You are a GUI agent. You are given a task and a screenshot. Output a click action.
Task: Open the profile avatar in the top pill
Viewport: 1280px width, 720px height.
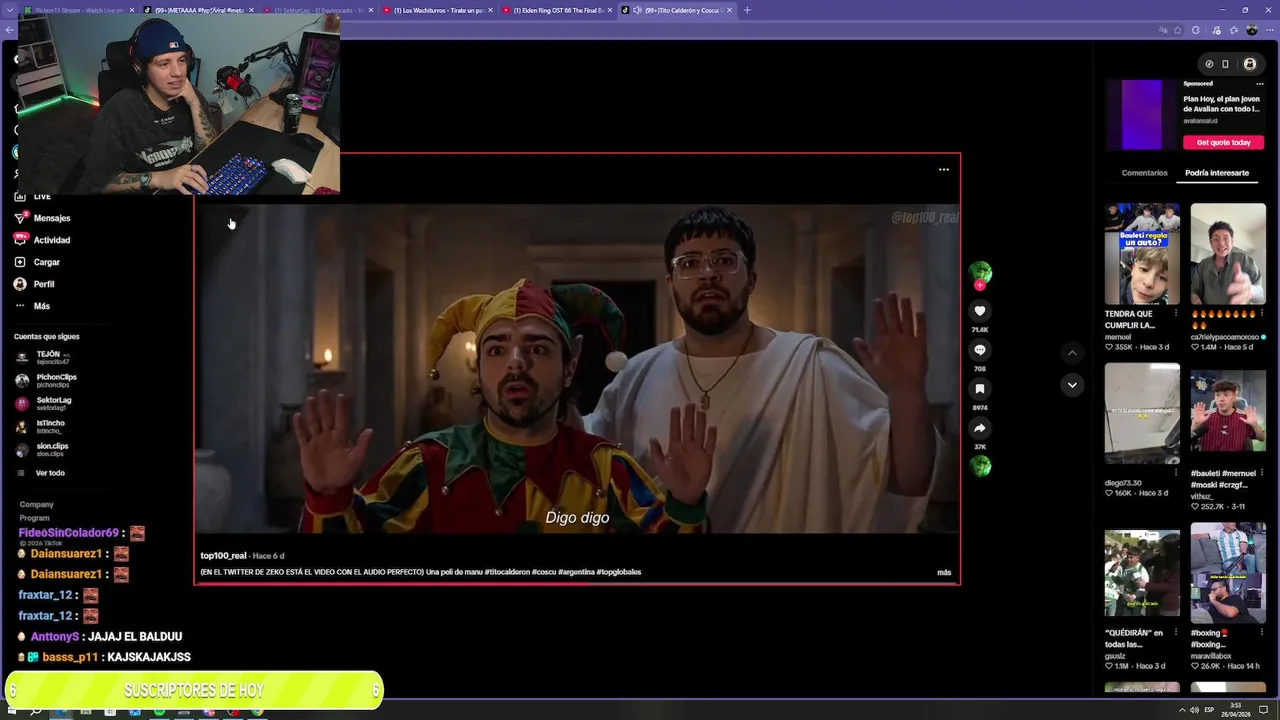(x=1250, y=64)
